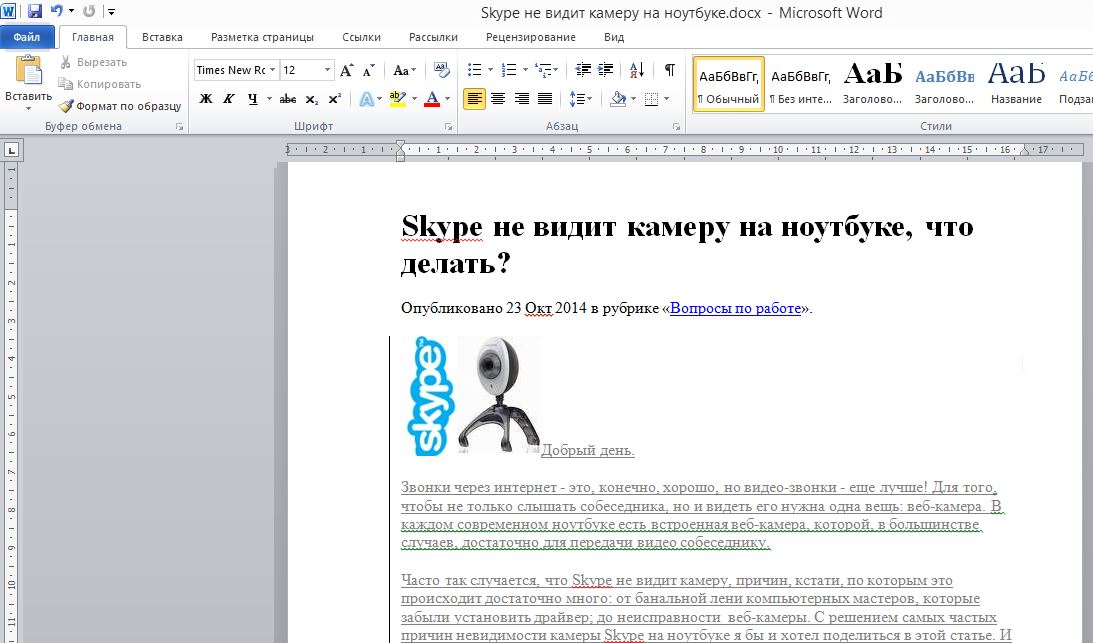Select the Skype logo image in document
The height and width of the screenshot is (643, 1093).
point(430,396)
